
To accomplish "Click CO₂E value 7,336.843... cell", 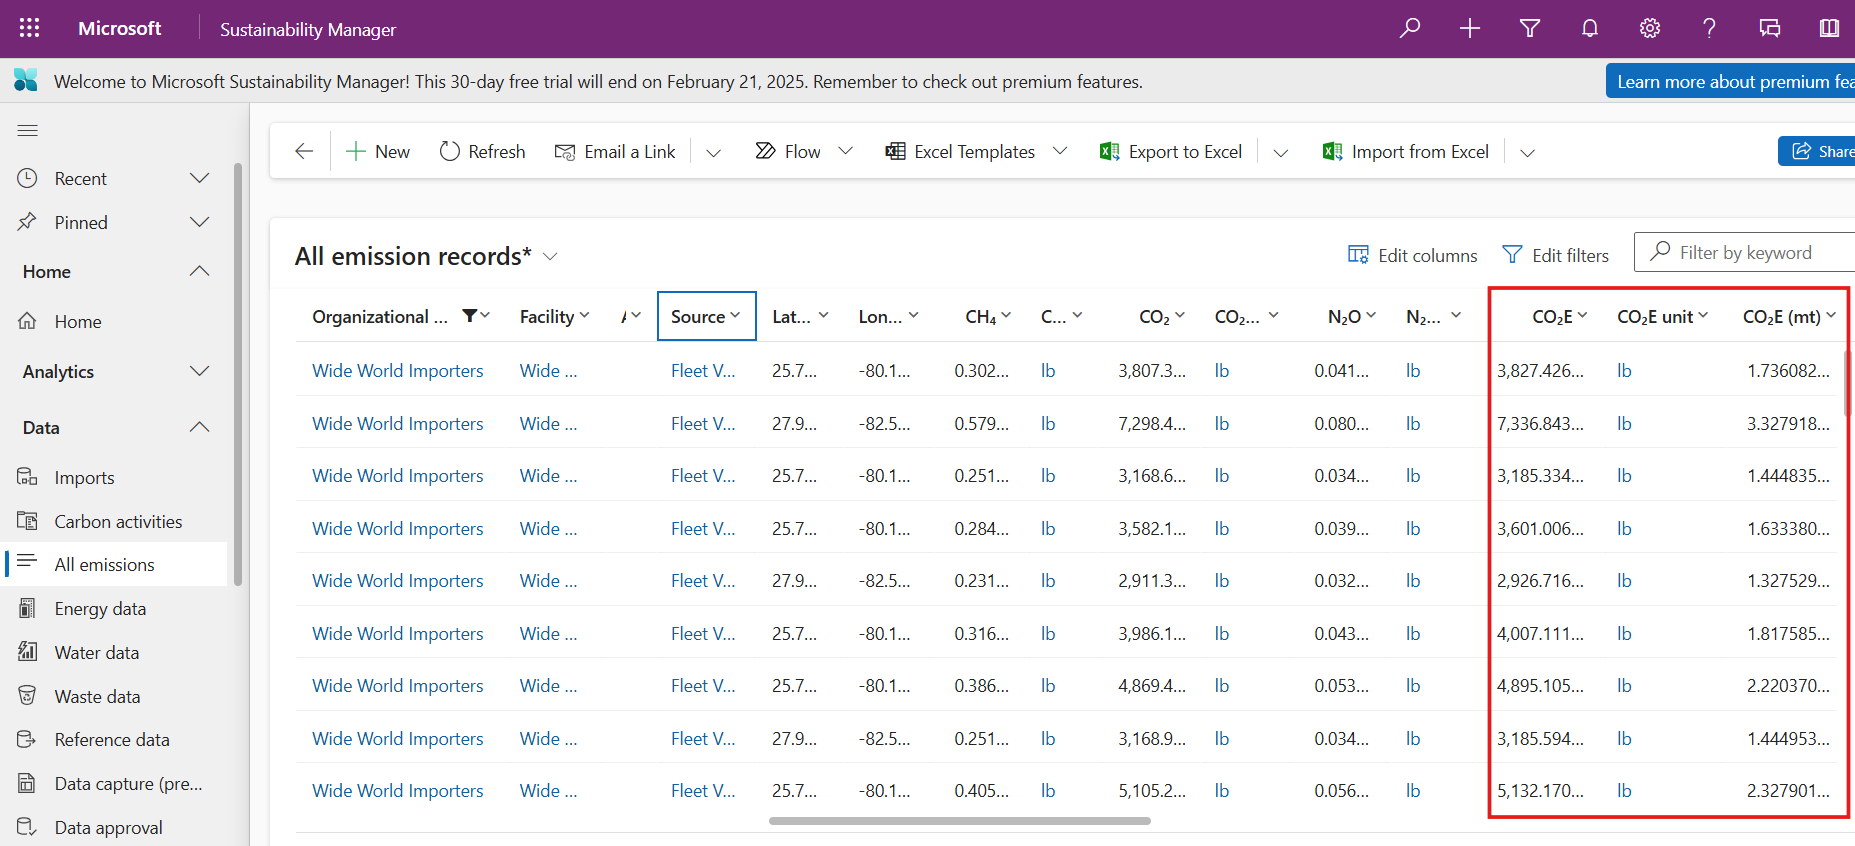I will (x=1540, y=423).
